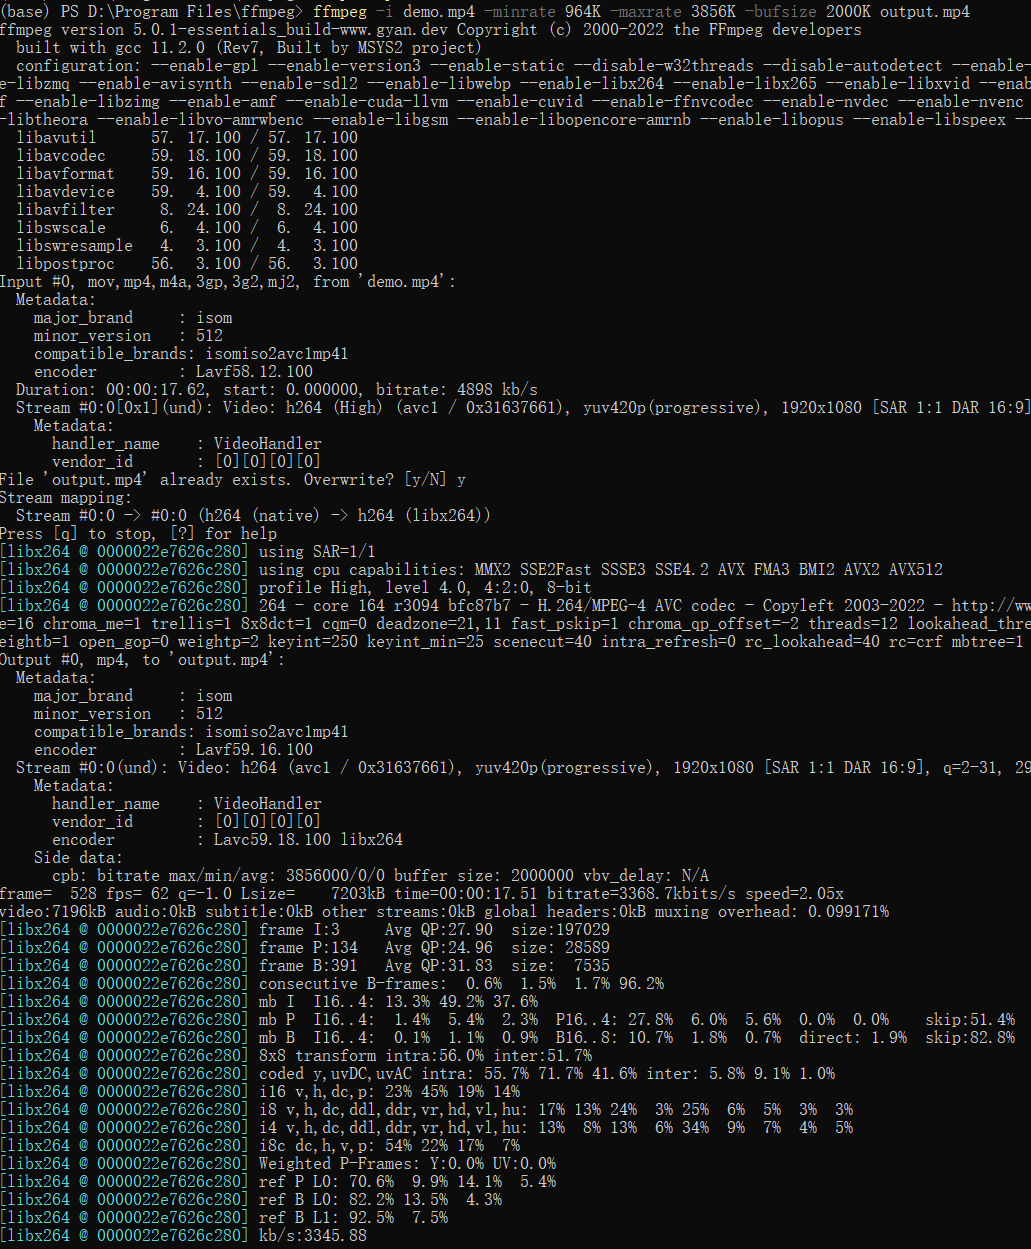Select the -maxrate option in the command

pyautogui.click(x=640, y=12)
